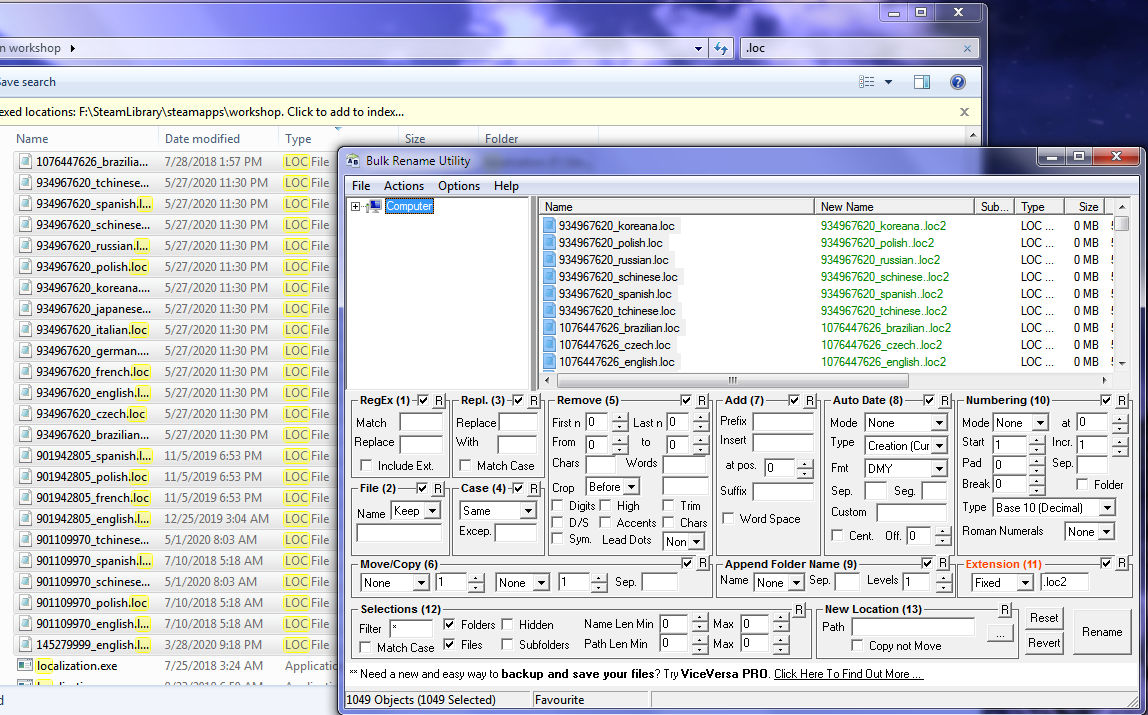Click the Computer tree icon
Image resolution: width=1148 pixels, height=715 pixels.
(375, 206)
